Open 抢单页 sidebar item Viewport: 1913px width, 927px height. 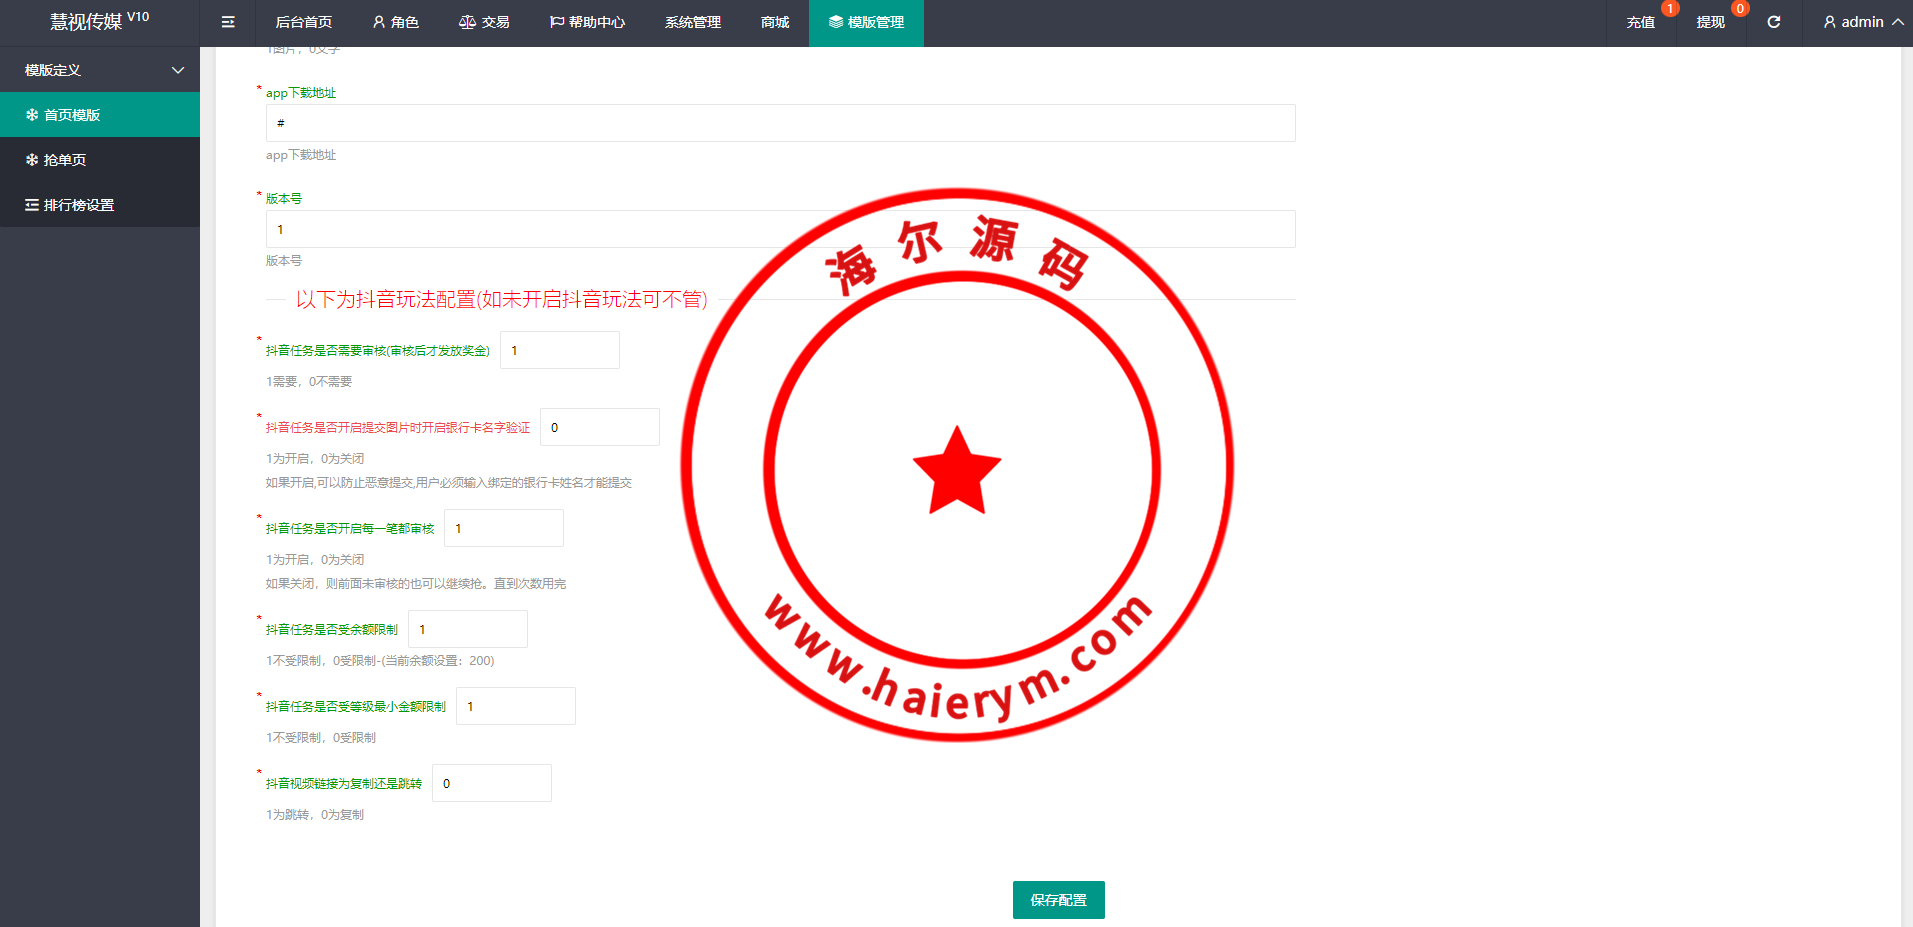click(100, 160)
